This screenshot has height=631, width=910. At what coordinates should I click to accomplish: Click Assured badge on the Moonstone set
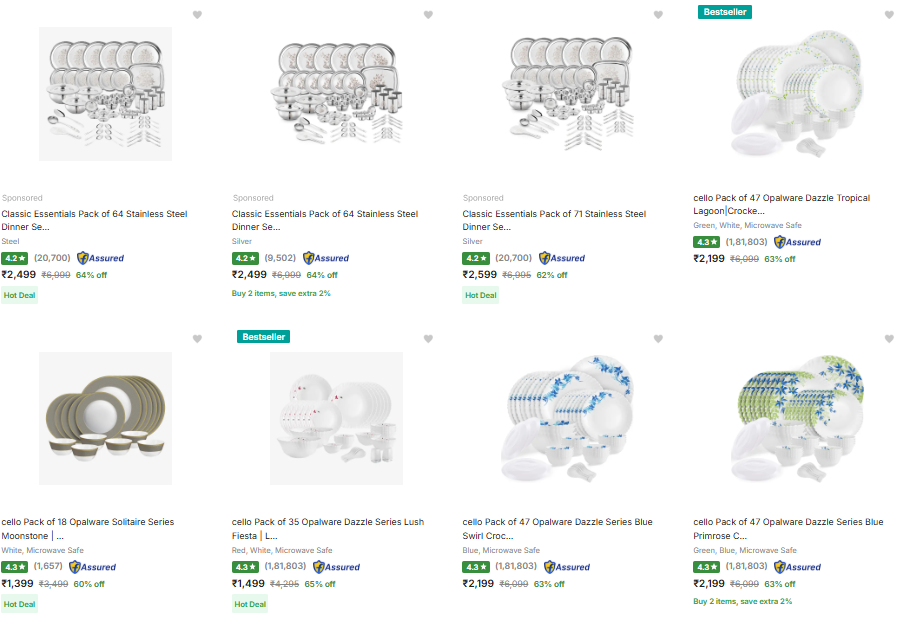(93, 567)
